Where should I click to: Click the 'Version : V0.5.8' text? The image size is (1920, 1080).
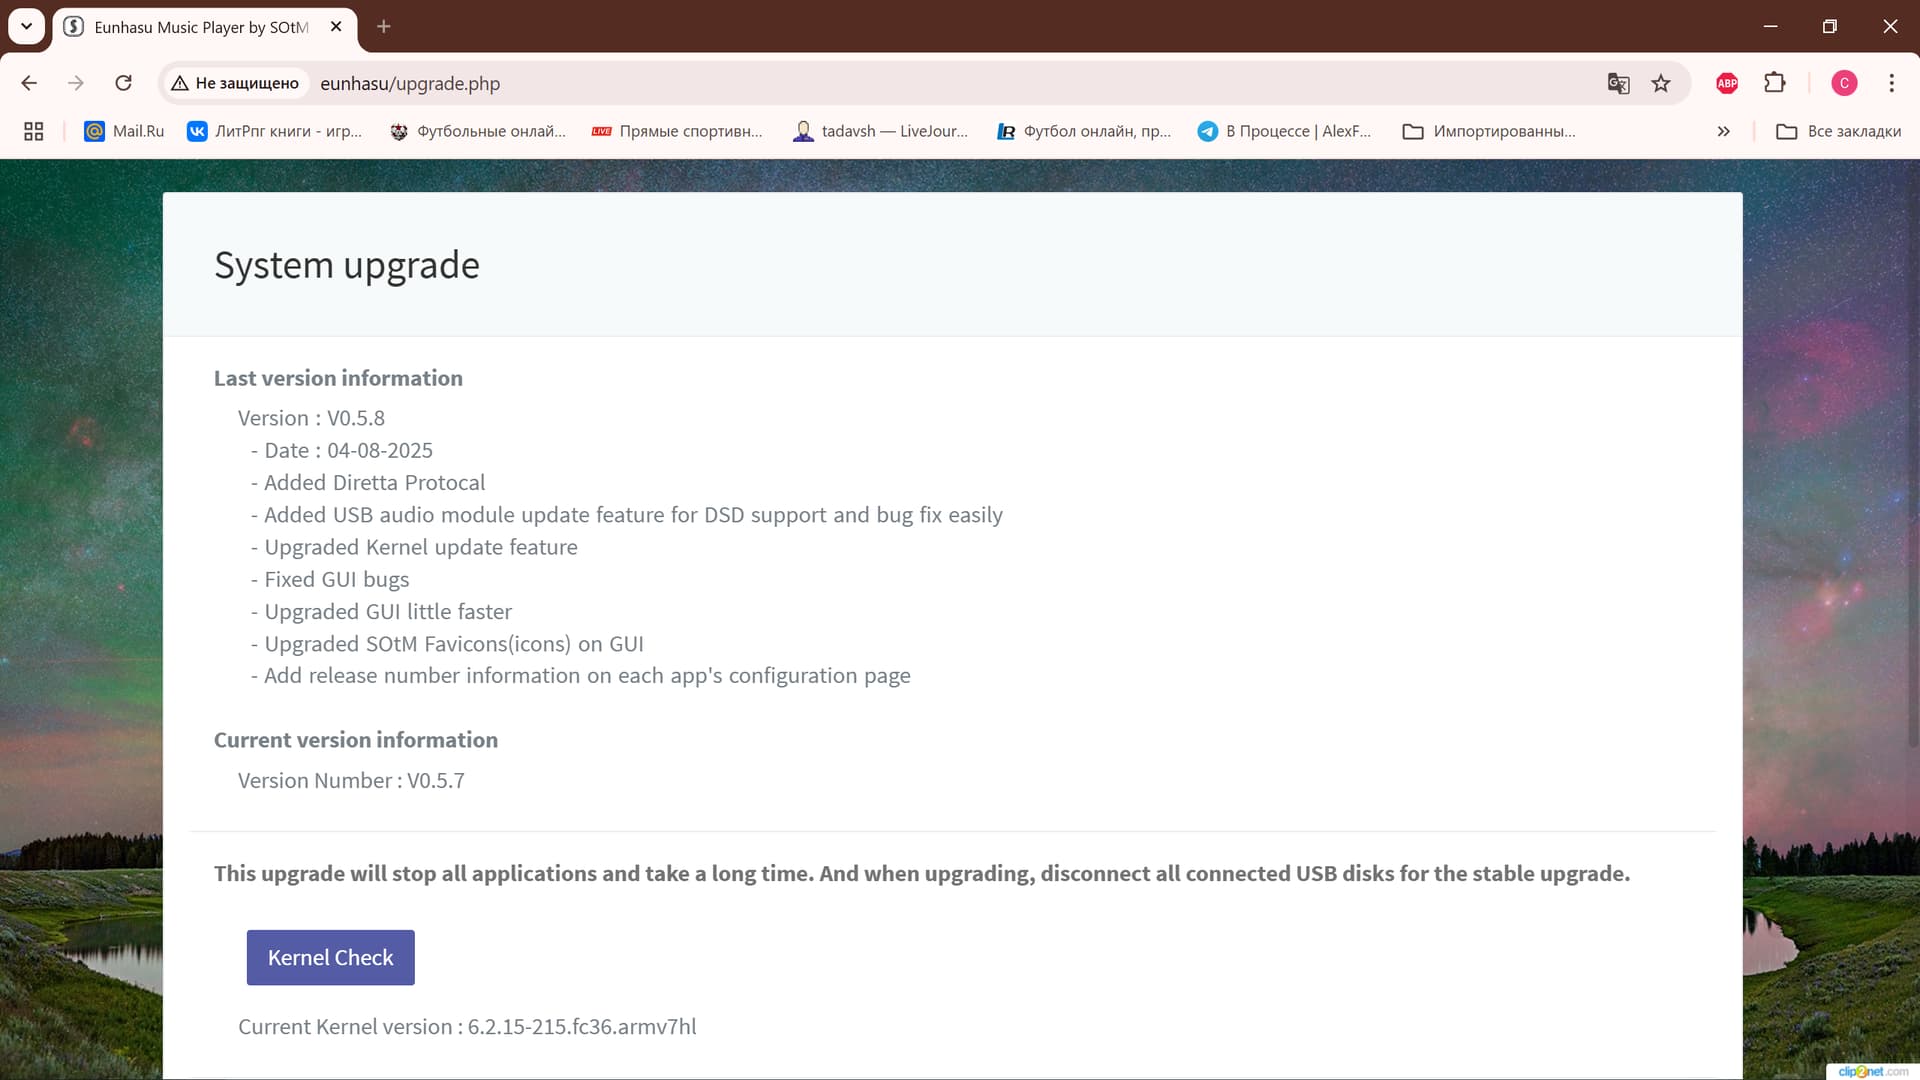pyautogui.click(x=311, y=418)
